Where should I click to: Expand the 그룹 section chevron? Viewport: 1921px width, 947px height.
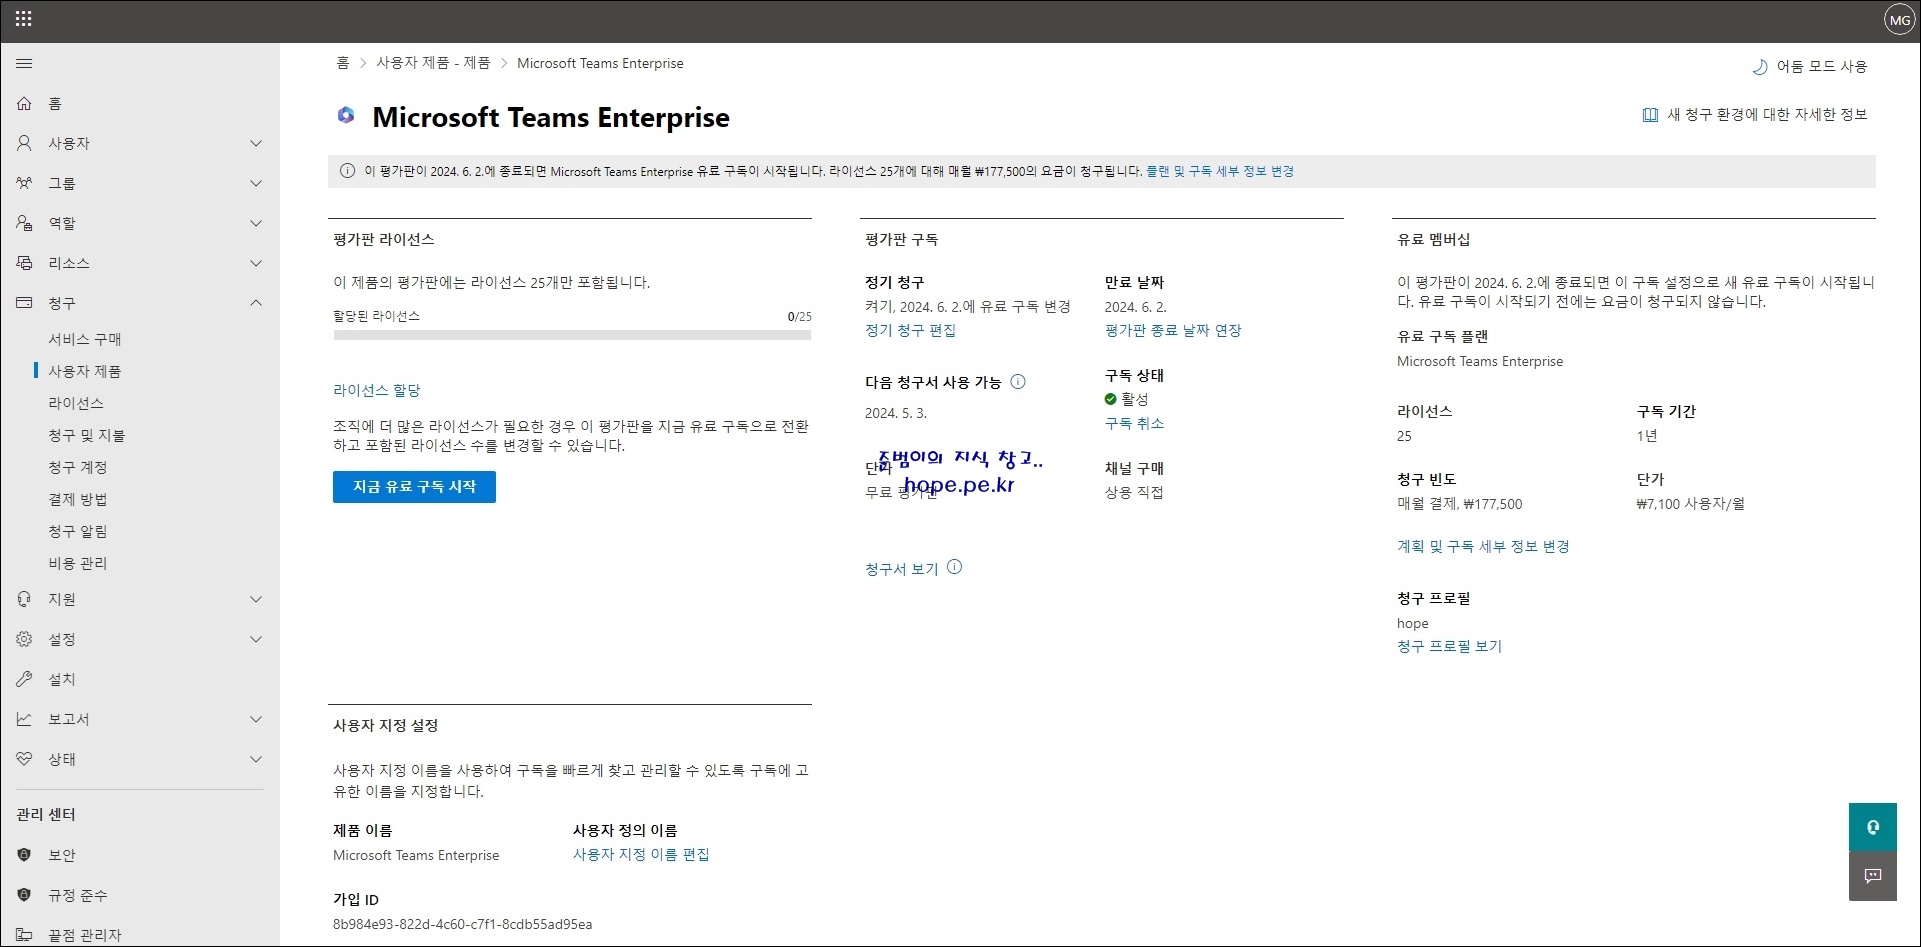coord(256,183)
